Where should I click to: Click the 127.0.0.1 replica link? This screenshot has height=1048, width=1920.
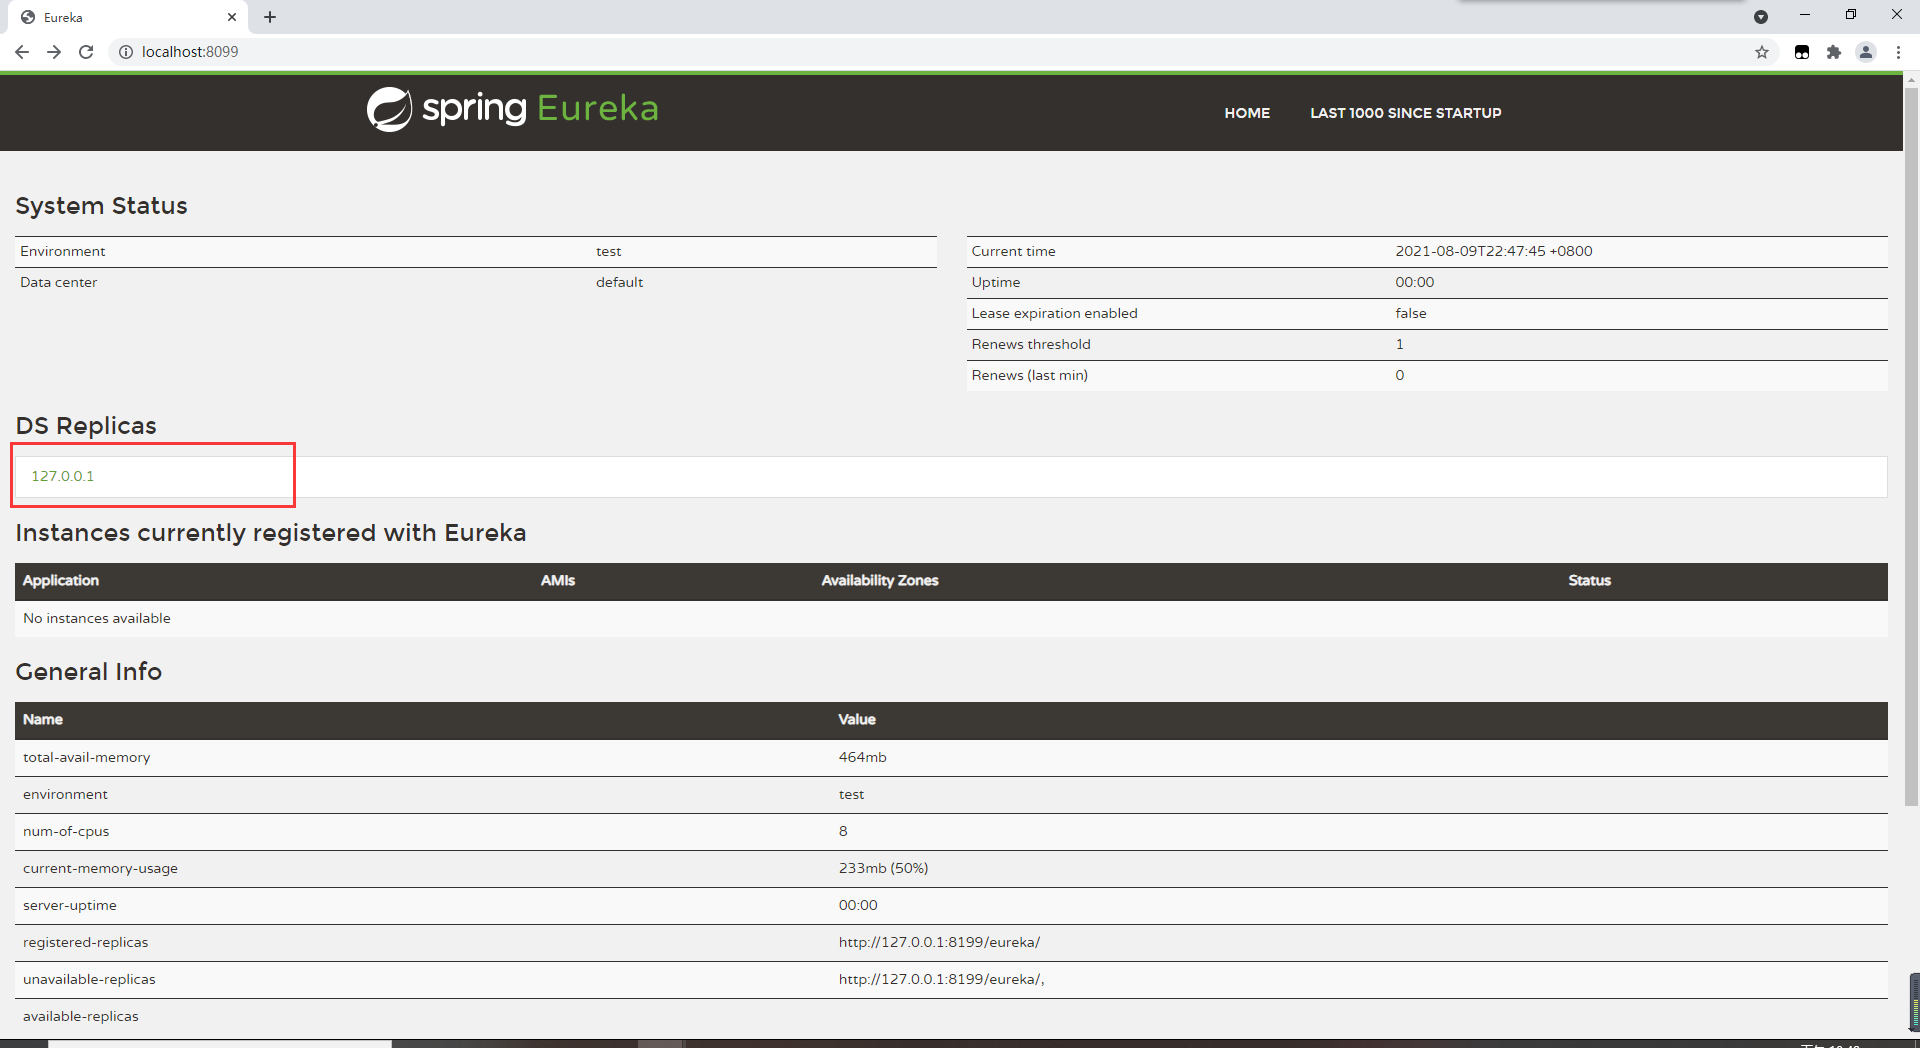click(63, 476)
